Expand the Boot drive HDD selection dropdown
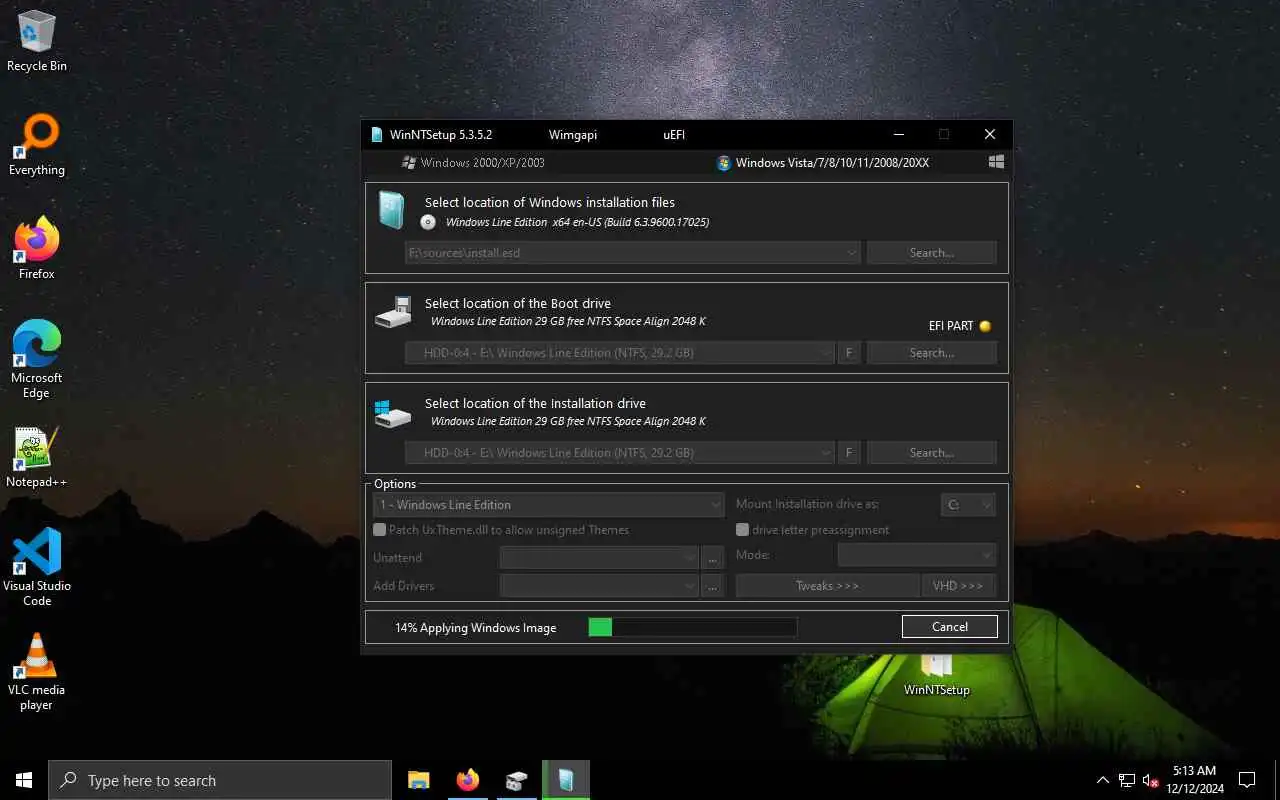This screenshot has width=1280, height=800. click(x=826, y=353)
